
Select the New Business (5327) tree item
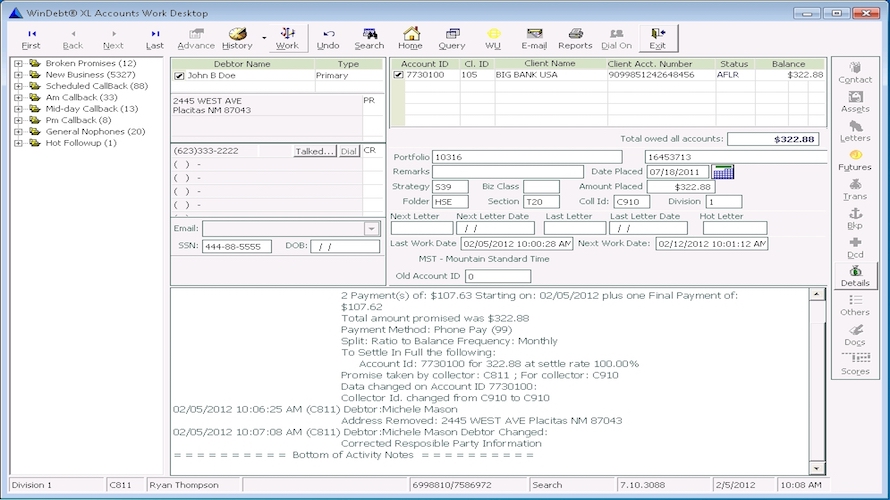tap(90, 75)
